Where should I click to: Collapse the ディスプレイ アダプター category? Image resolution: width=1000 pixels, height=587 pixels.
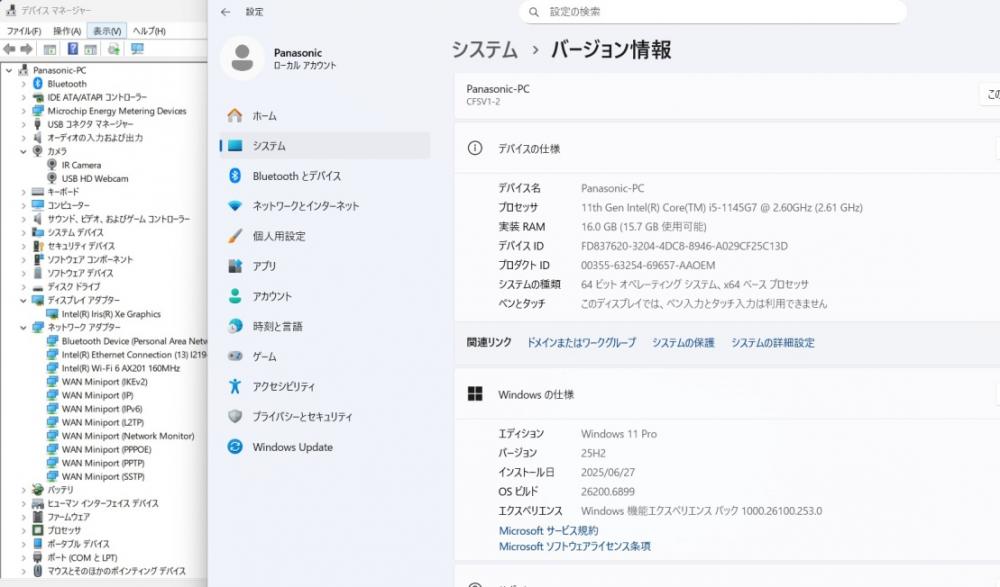point(24,300)
